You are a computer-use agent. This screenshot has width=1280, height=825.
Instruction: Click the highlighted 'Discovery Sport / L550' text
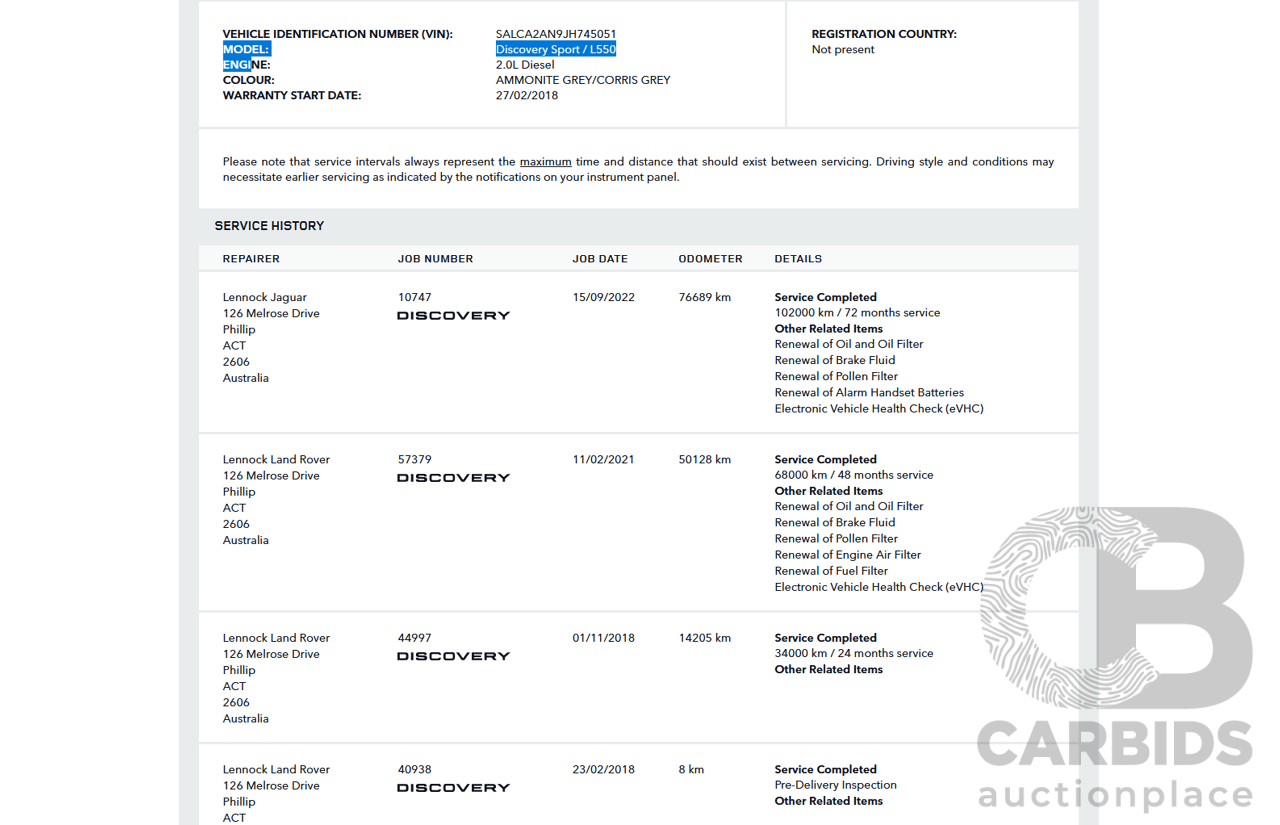pyautogui.click(x=555, y=50)
